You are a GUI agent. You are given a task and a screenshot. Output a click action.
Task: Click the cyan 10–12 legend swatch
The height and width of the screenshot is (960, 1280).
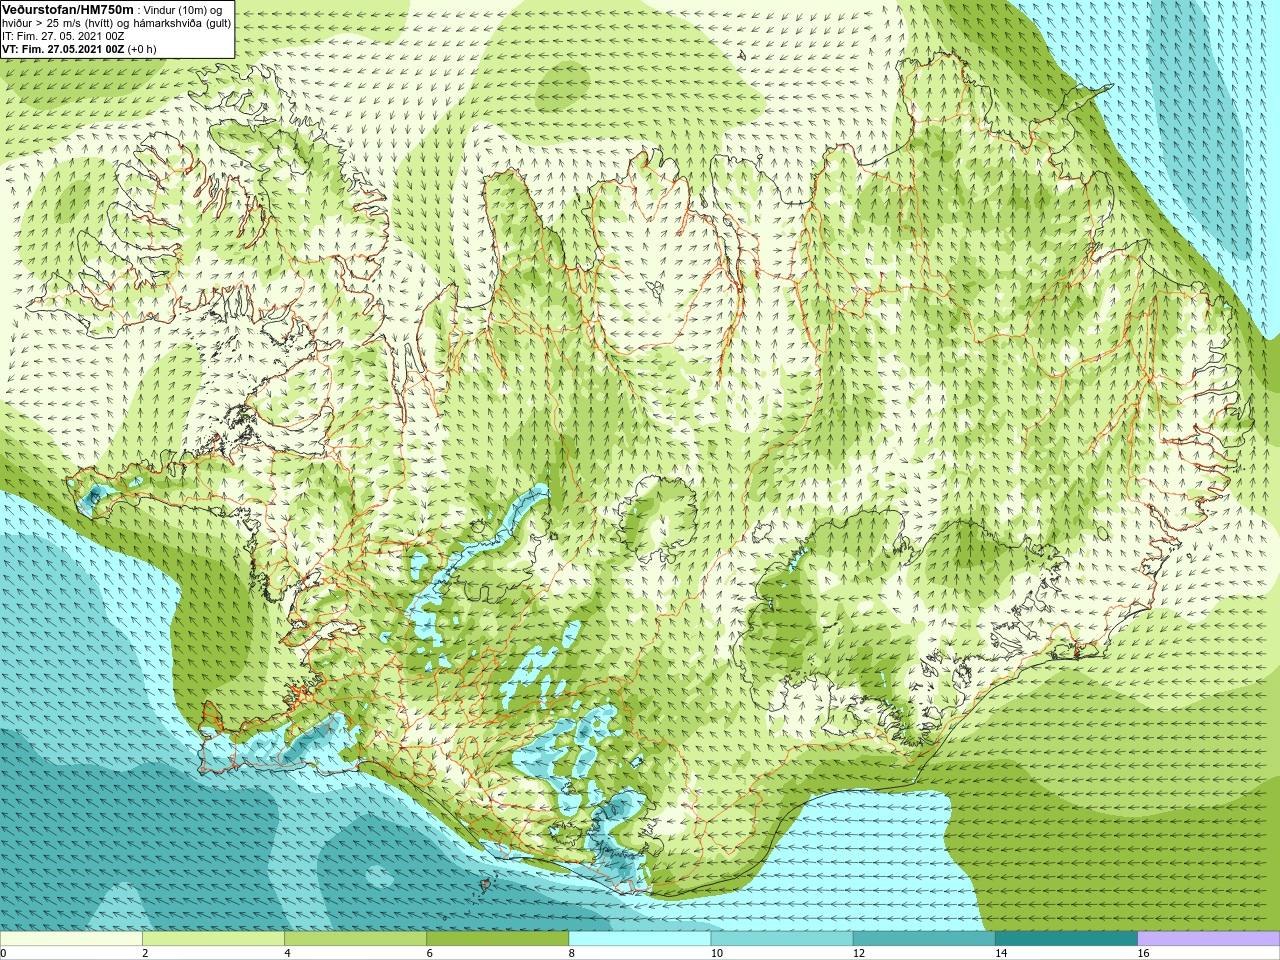(x=782, y=939)
